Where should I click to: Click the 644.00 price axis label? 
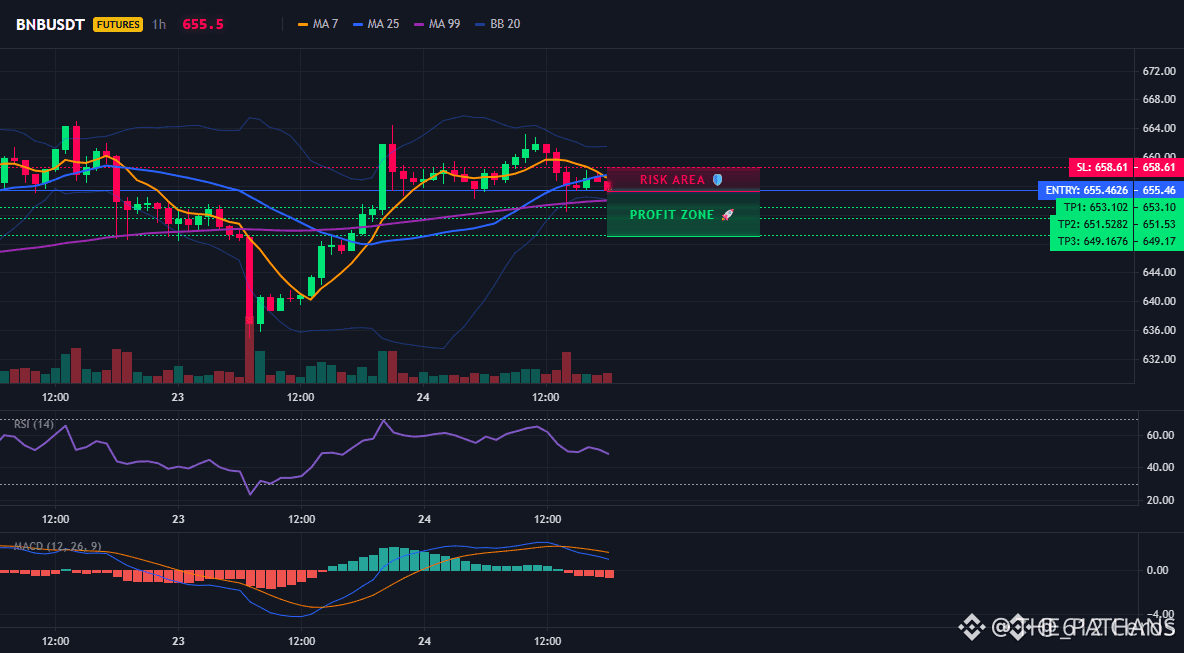pos(1159,272)
